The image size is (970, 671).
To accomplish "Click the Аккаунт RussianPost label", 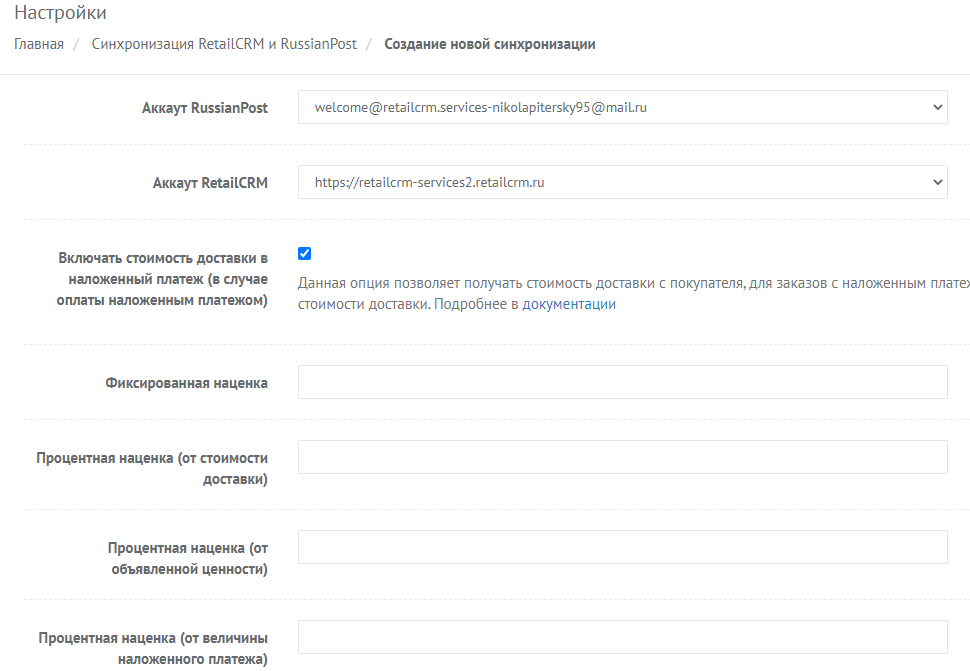I will (205, 108).
